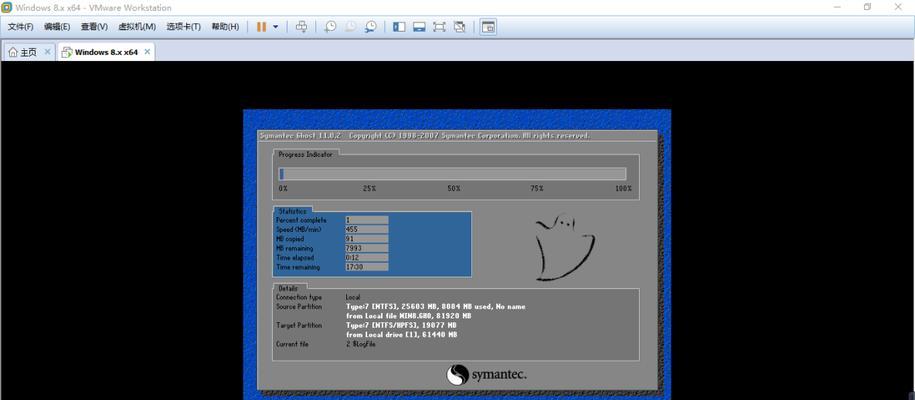Click the 'Details' group label
Screen dimensions: 915x400
[288, 288]
